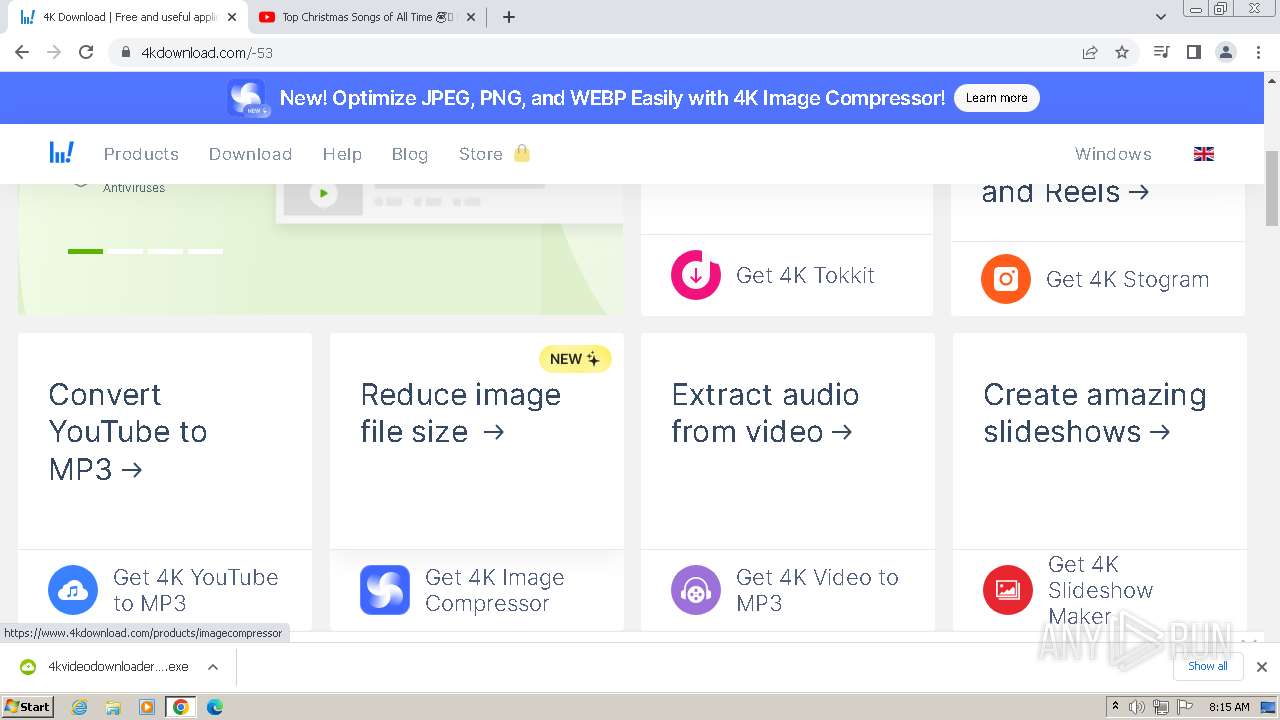Click the Chrome icon in taskbar
This screenshot has width=1280, height=720.
pos(180,707)
